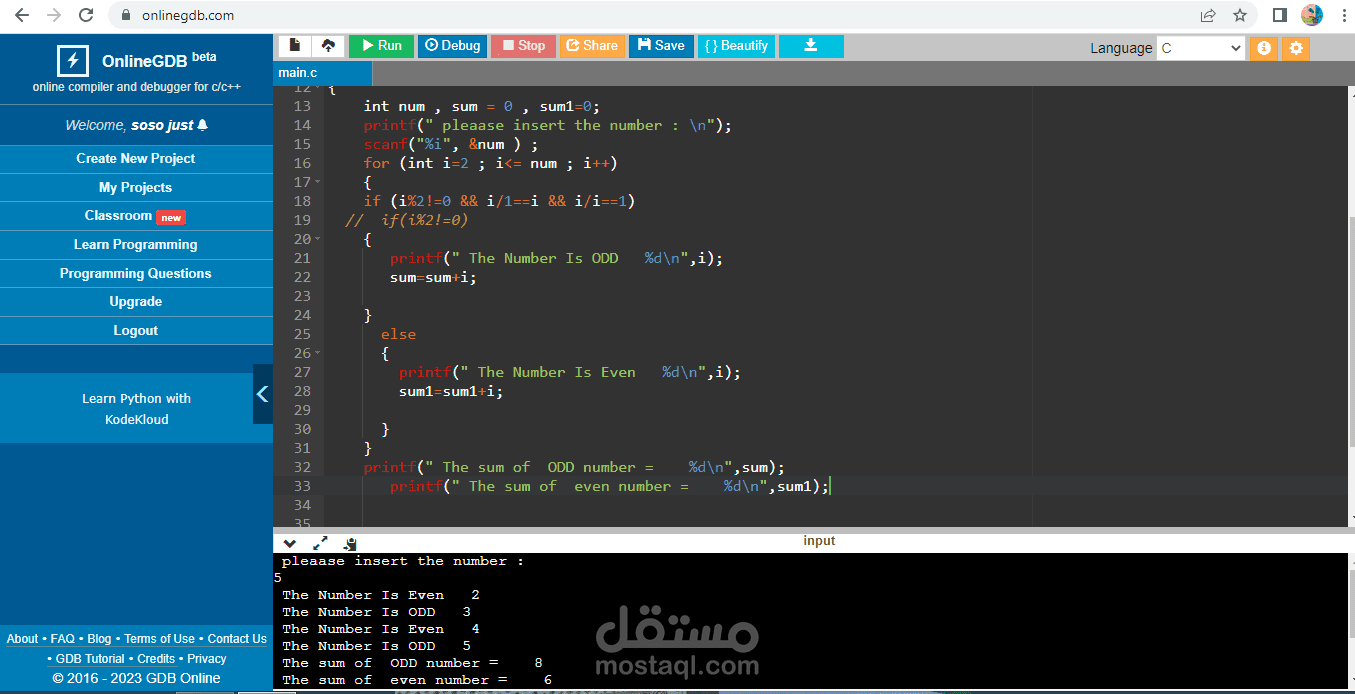Fold the code block at line 20
Viewport: 1355px width, 694px height.
[318, 239]
